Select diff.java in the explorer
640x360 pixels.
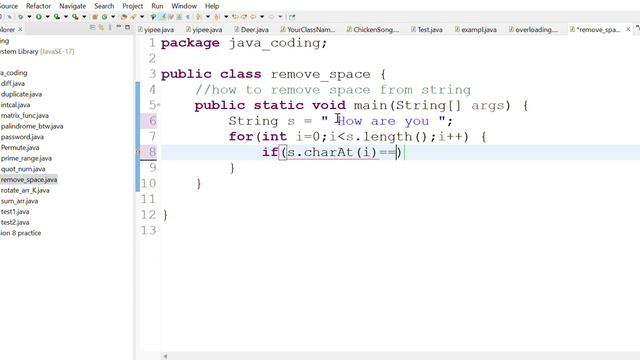click(x=13, y=83)
